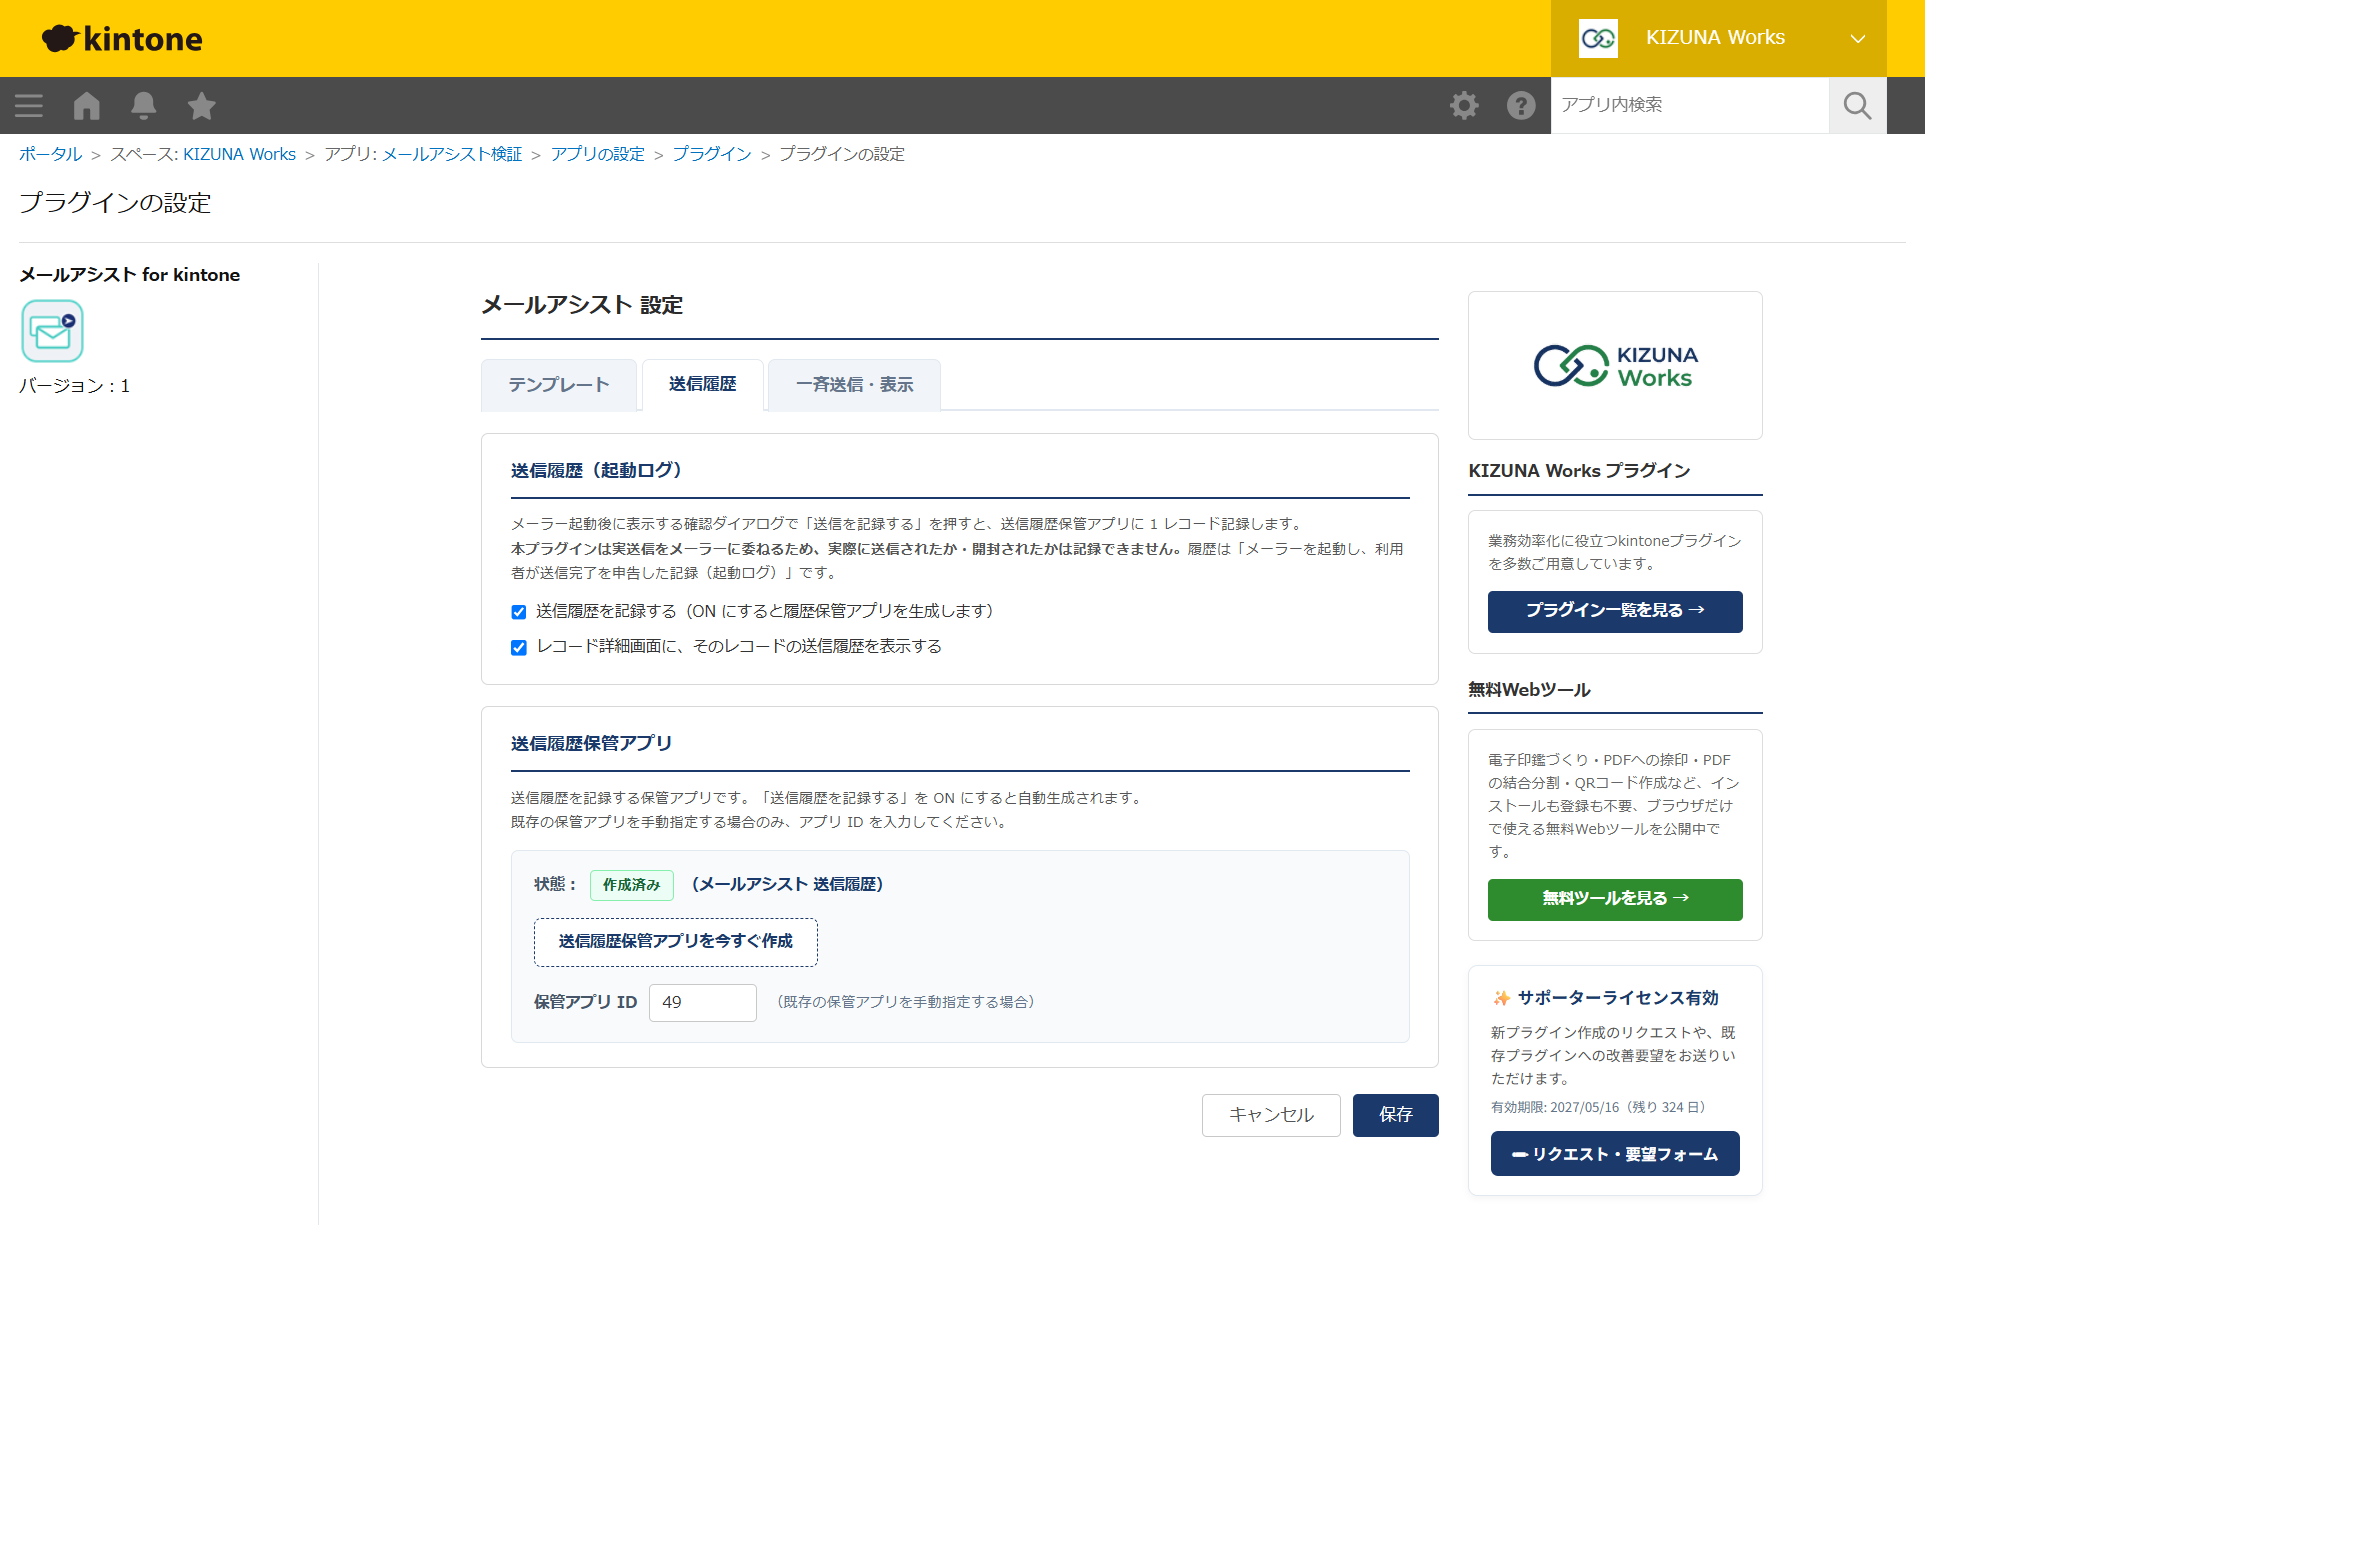Click the 作成済み status badge
This screenshot has height=1568, width=2378.
(x=631, y=885)
